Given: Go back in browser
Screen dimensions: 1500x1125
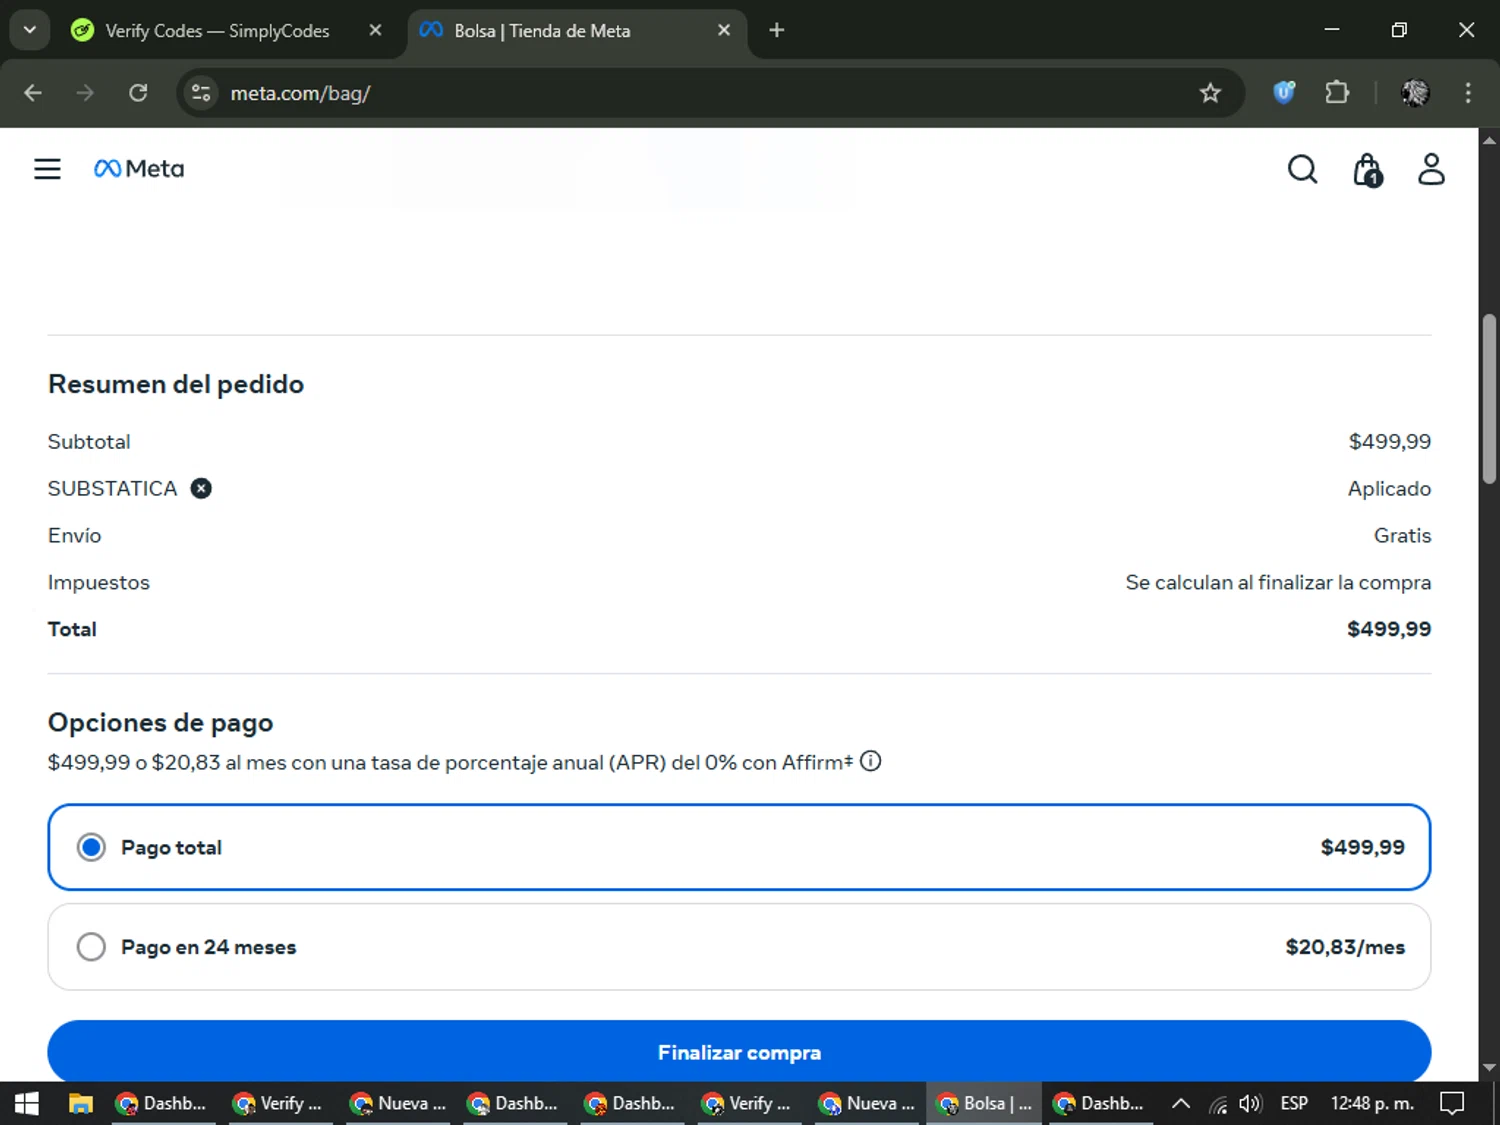Looking at the screenshot, I should 33,93.
